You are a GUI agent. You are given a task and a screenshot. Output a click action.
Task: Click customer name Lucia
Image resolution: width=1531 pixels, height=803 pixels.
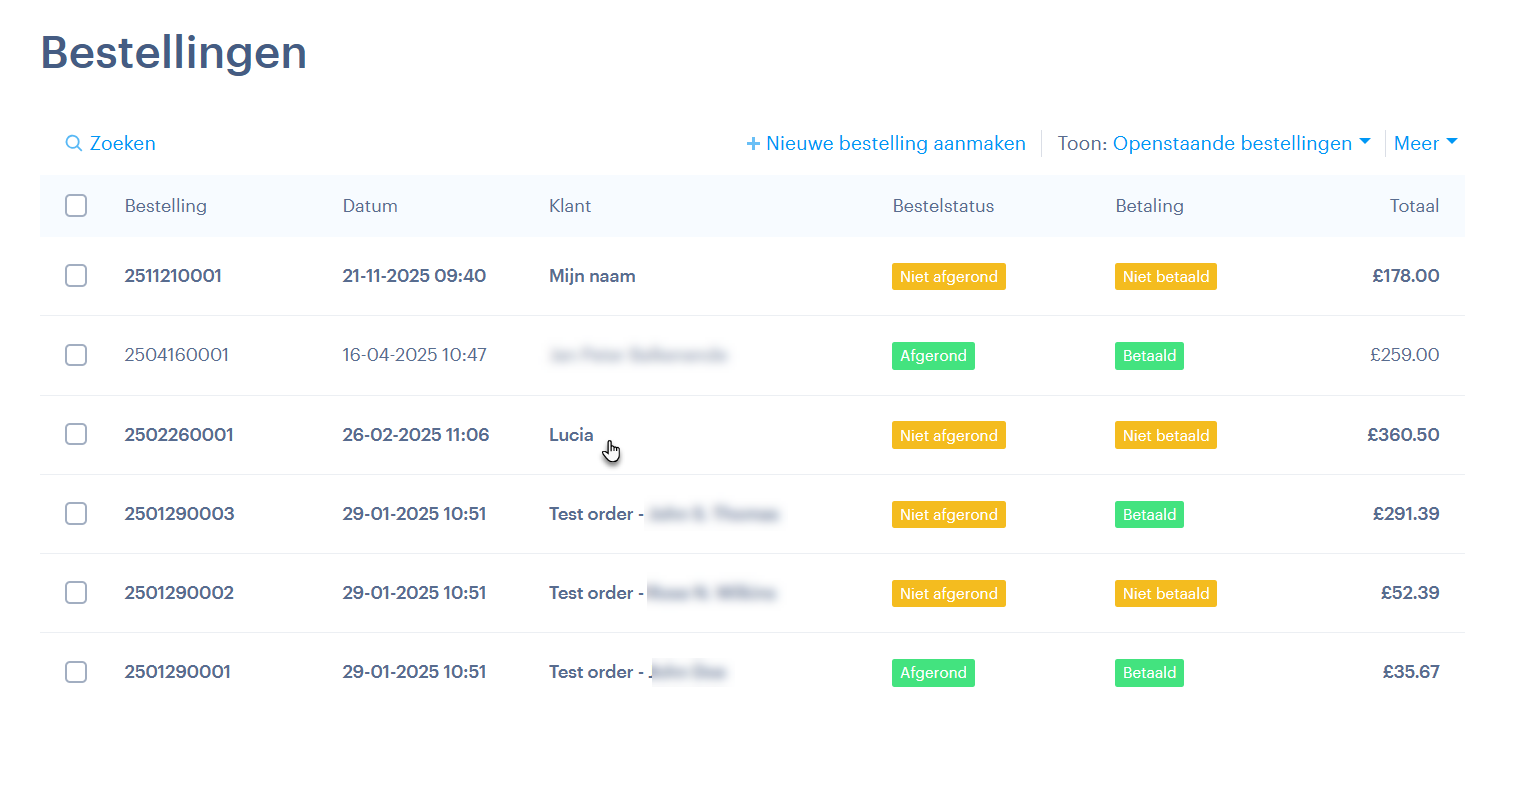[x=571, y=435]
